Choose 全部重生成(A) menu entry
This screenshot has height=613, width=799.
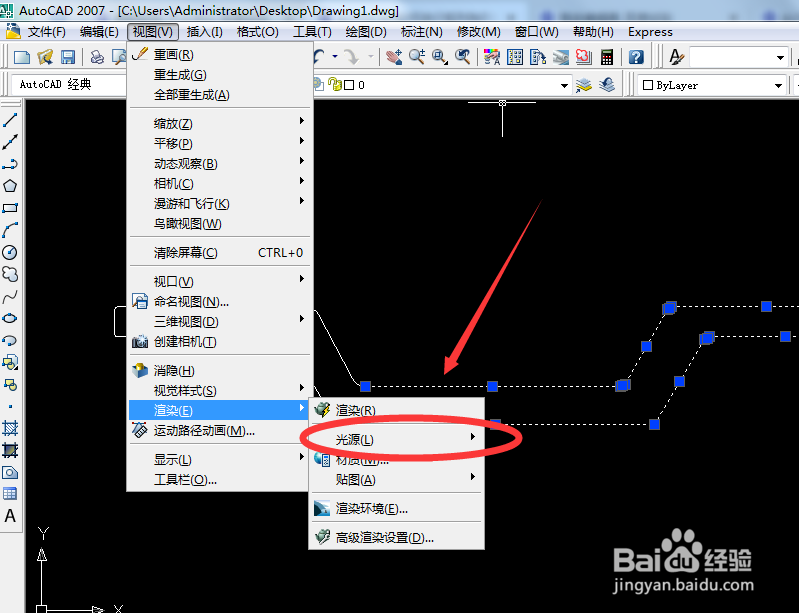[220, 95]
